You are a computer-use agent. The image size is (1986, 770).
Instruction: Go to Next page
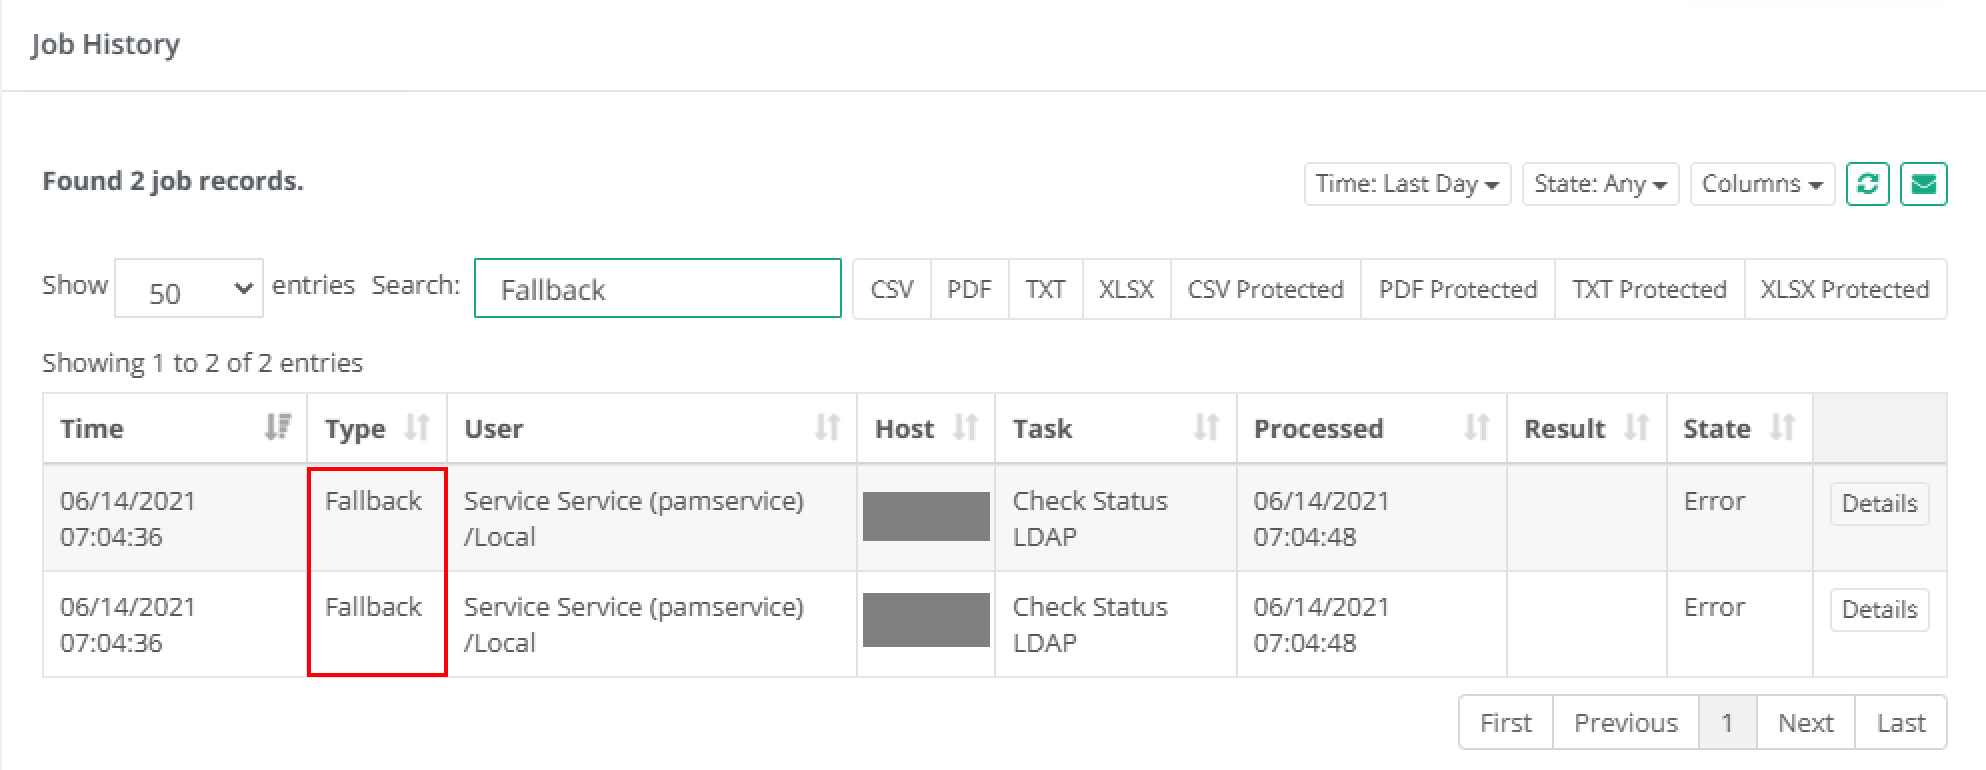1806,722
